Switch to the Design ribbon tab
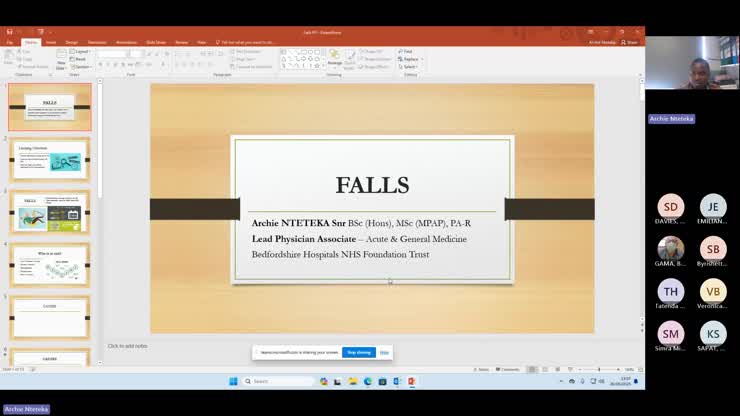 point(71,42)
